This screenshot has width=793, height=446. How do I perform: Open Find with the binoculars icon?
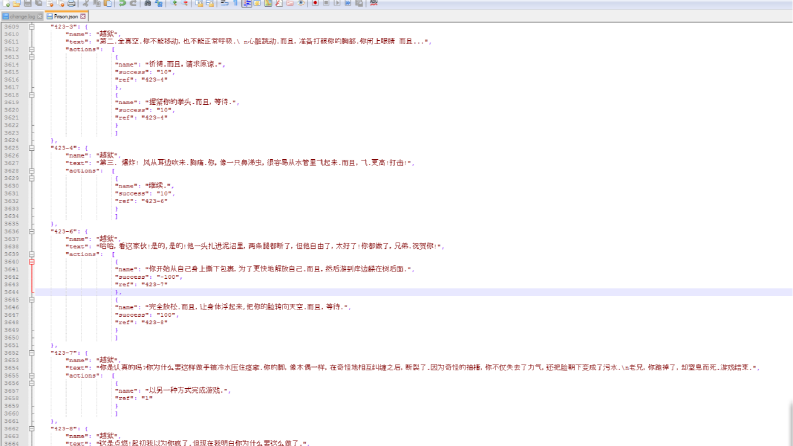click(x=148, y=3)
